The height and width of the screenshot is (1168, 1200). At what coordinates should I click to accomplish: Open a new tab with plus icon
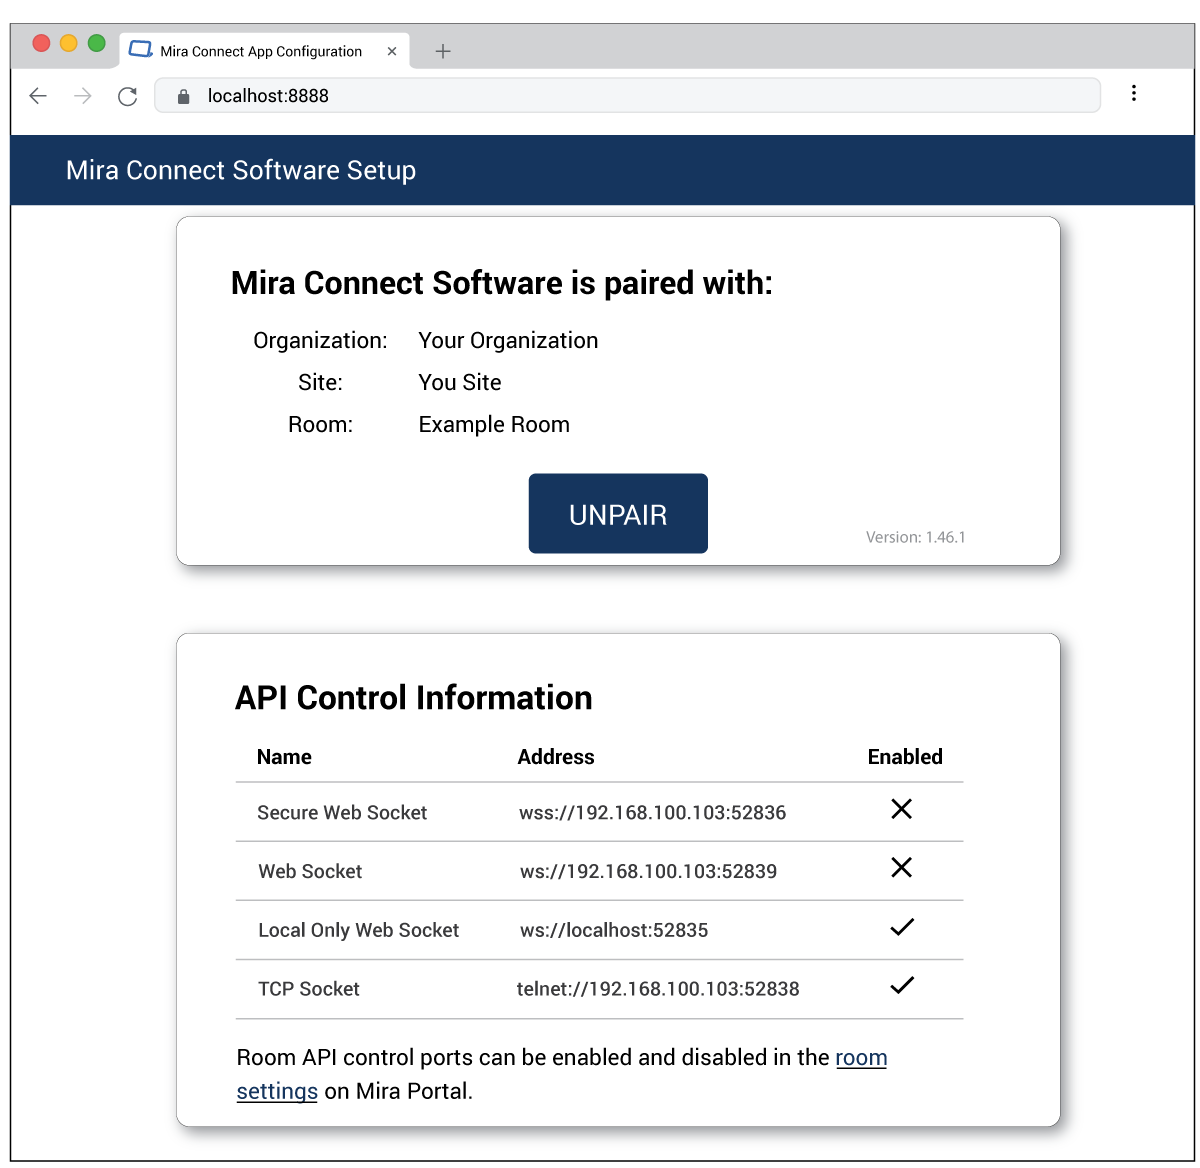(x=443, y=51)
